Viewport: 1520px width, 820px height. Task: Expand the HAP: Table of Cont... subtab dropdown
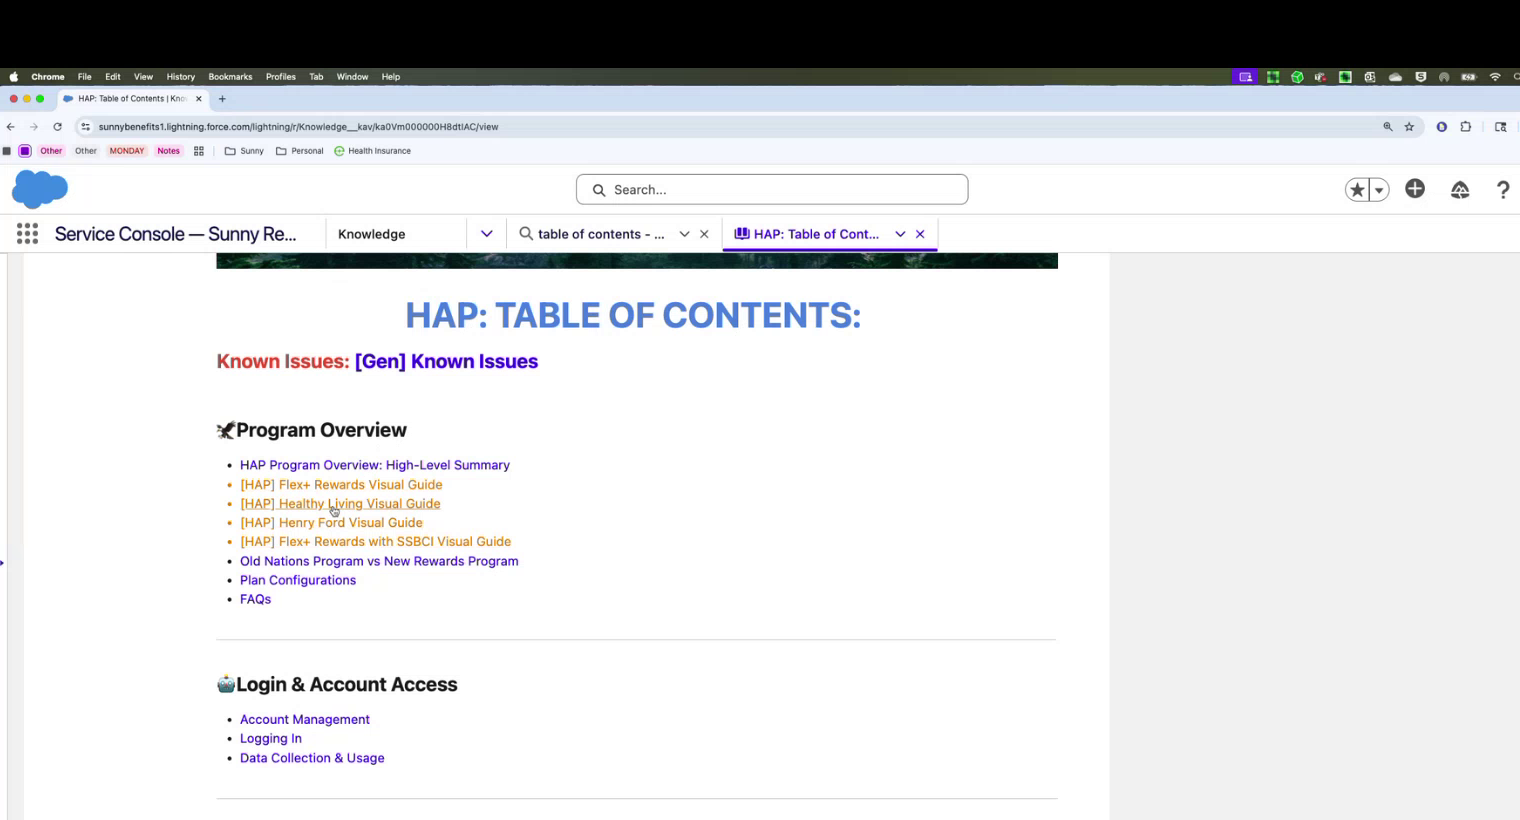(x=898, y=233)
